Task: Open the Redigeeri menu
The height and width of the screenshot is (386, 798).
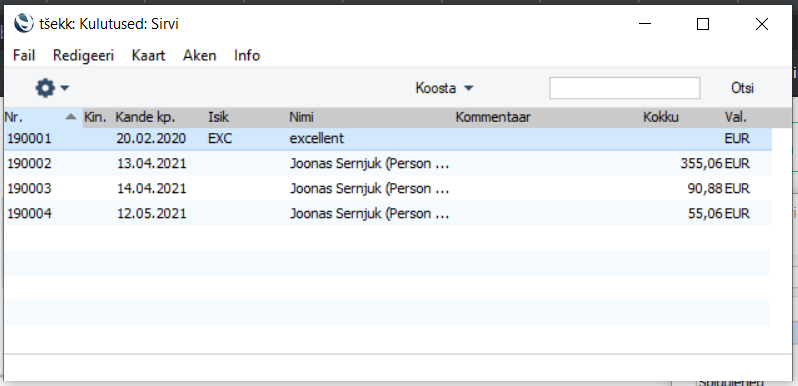Action: pos(83,56)
